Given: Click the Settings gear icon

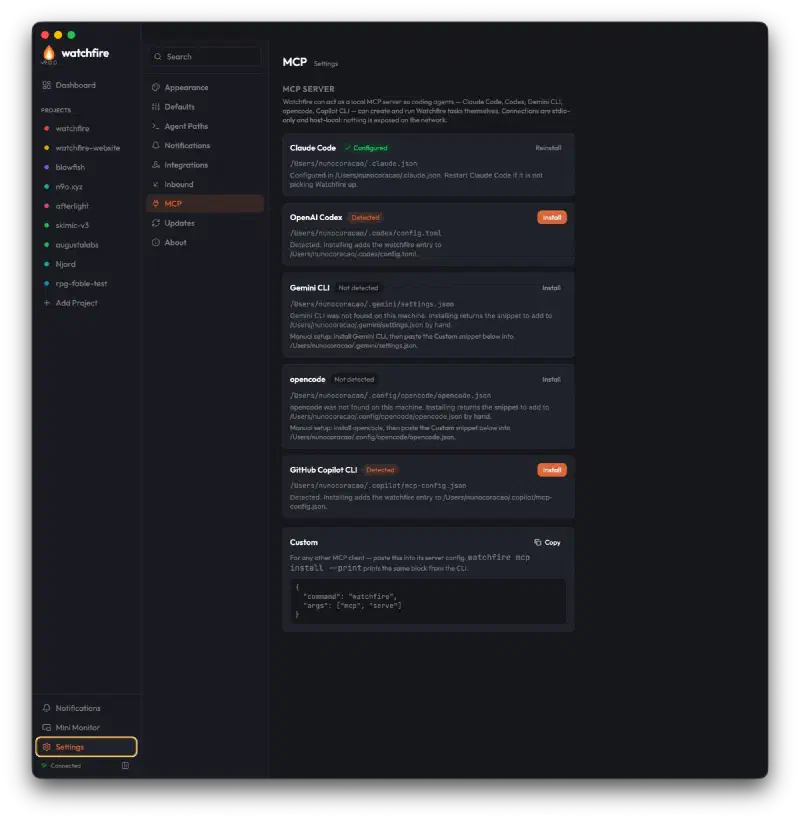Looking at the screenshot, I should (47, 747).
